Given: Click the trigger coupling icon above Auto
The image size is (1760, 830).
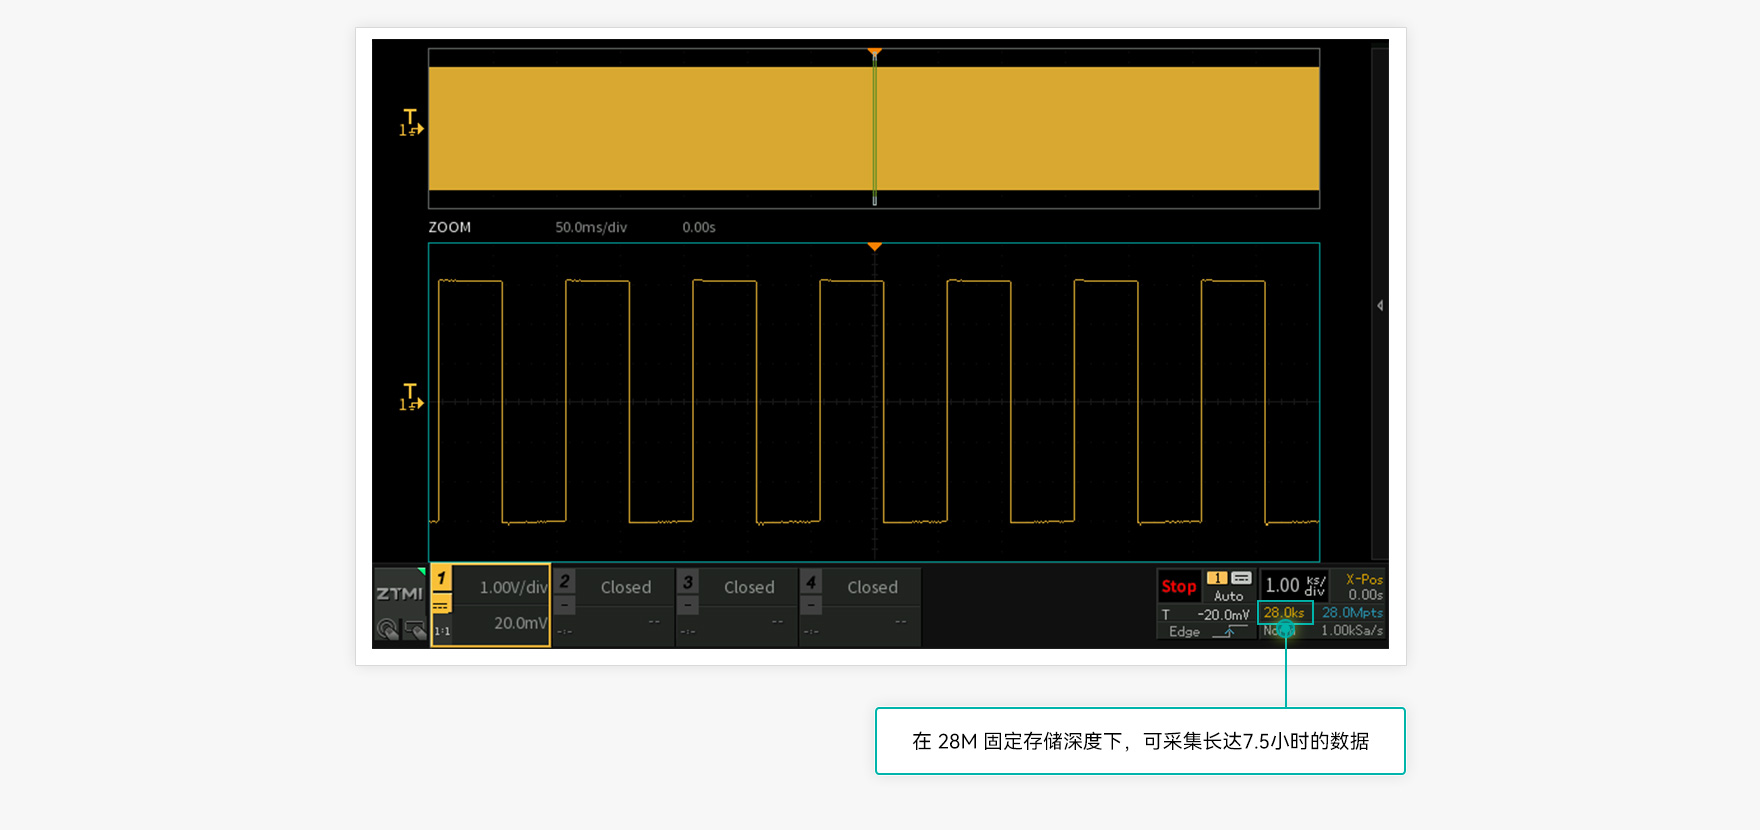Looking at the screenshot, I should click(x=1241, y=578).
